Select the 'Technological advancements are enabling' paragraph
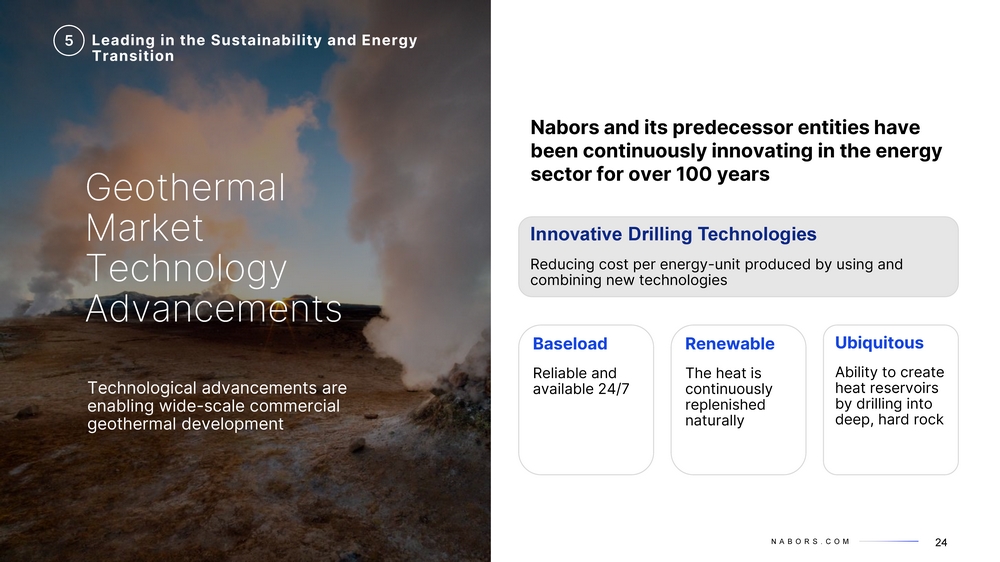The width and height of the screenshot is (1000, 562). [217, 406]
